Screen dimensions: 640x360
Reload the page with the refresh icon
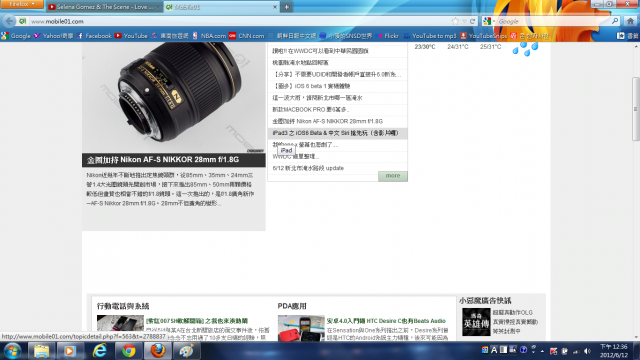click(473, 21)
